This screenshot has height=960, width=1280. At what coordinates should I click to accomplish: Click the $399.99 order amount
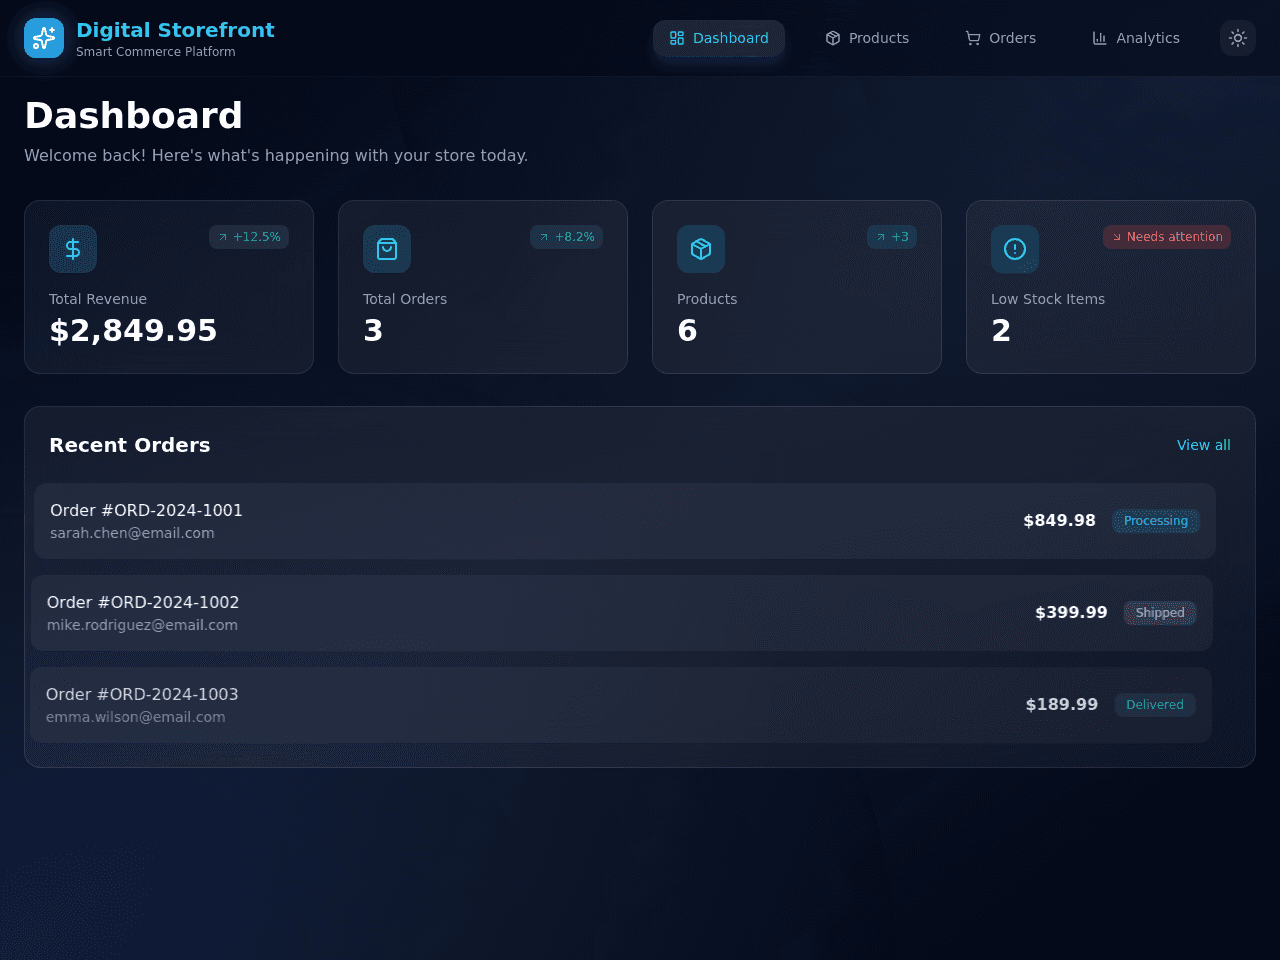1071,613
